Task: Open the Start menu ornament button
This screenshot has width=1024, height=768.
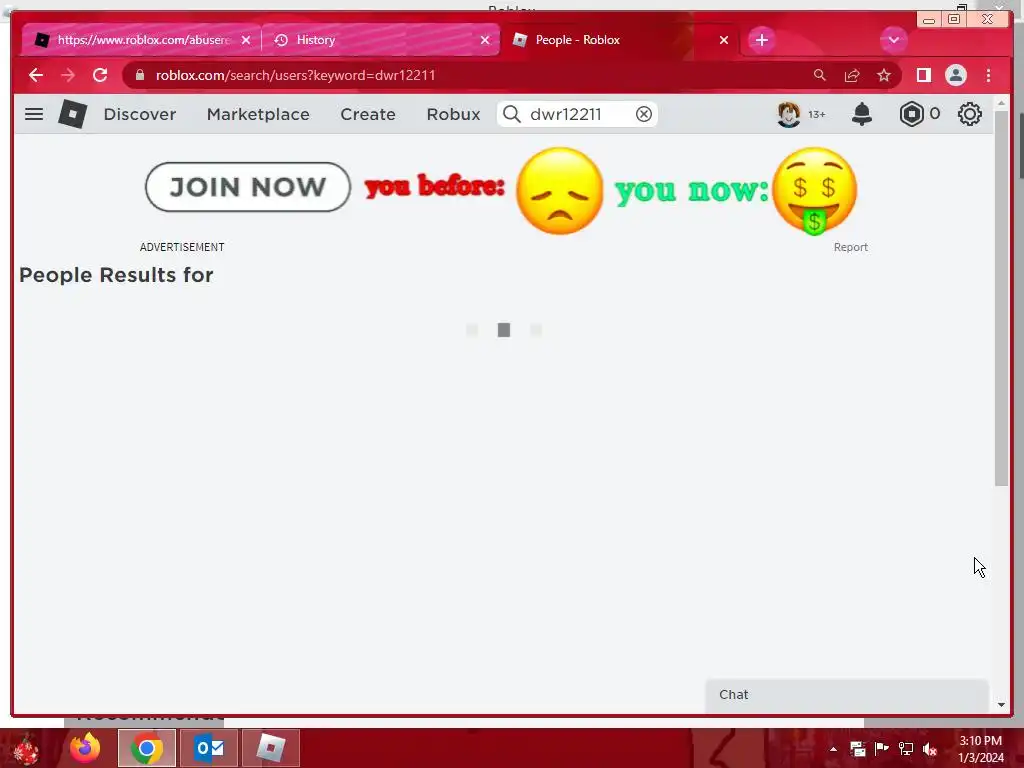Action: click(x=26, y=748)
